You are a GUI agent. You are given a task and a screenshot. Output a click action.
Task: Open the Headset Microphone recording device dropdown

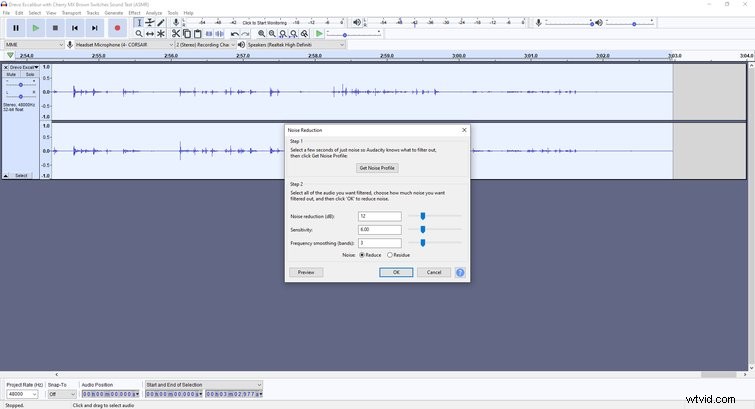pyautogui.click(x=124, y=44)
